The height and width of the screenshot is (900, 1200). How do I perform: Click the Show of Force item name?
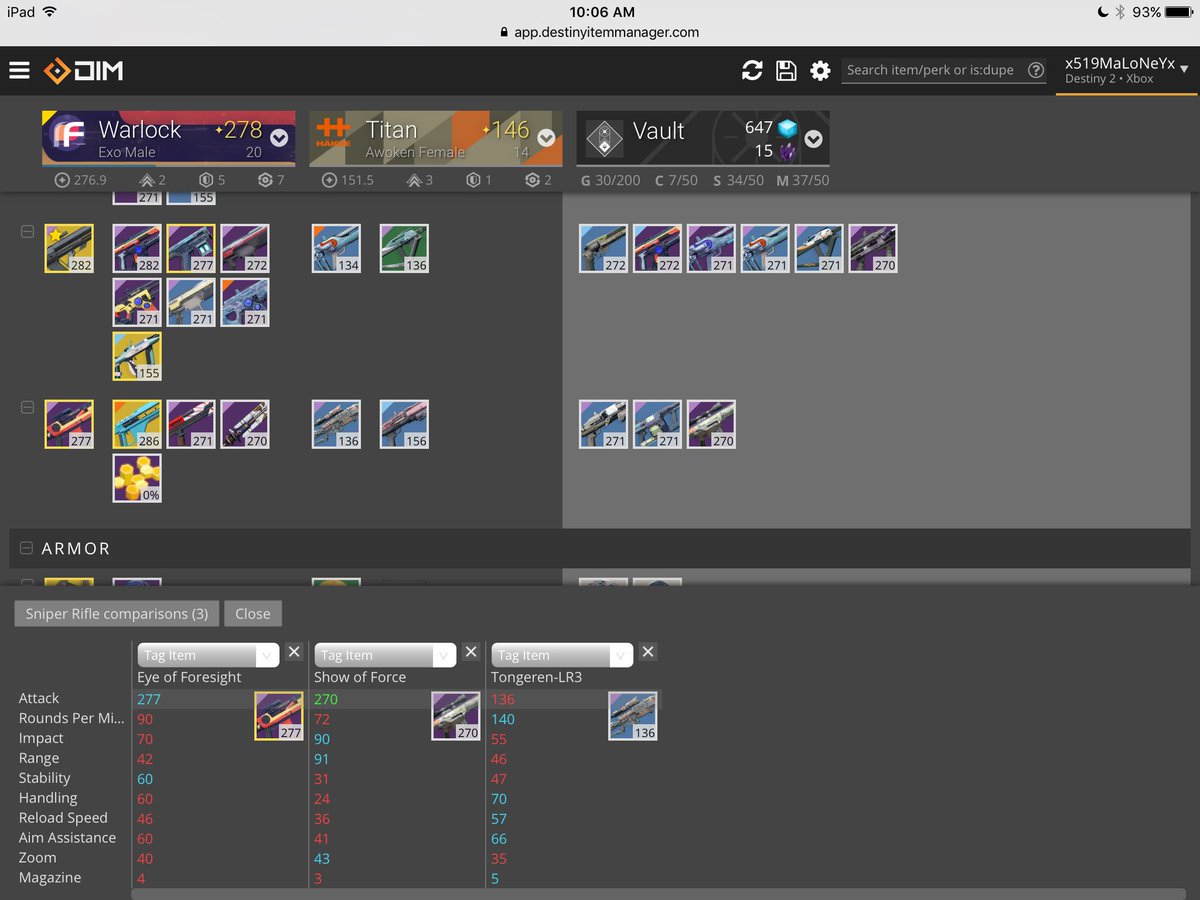coord(360,677)
